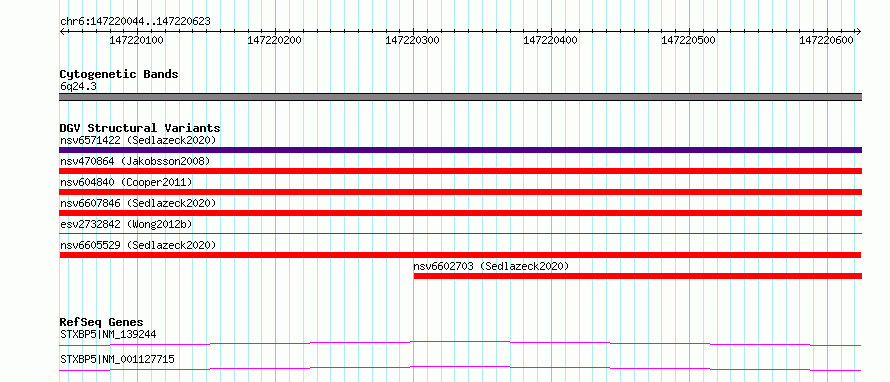Select the red bar under nsv604840
890x382 pixels.
[x=460, y=192]
